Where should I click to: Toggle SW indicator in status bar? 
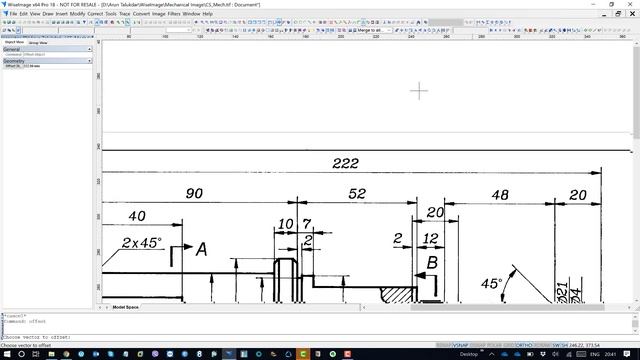556,345
